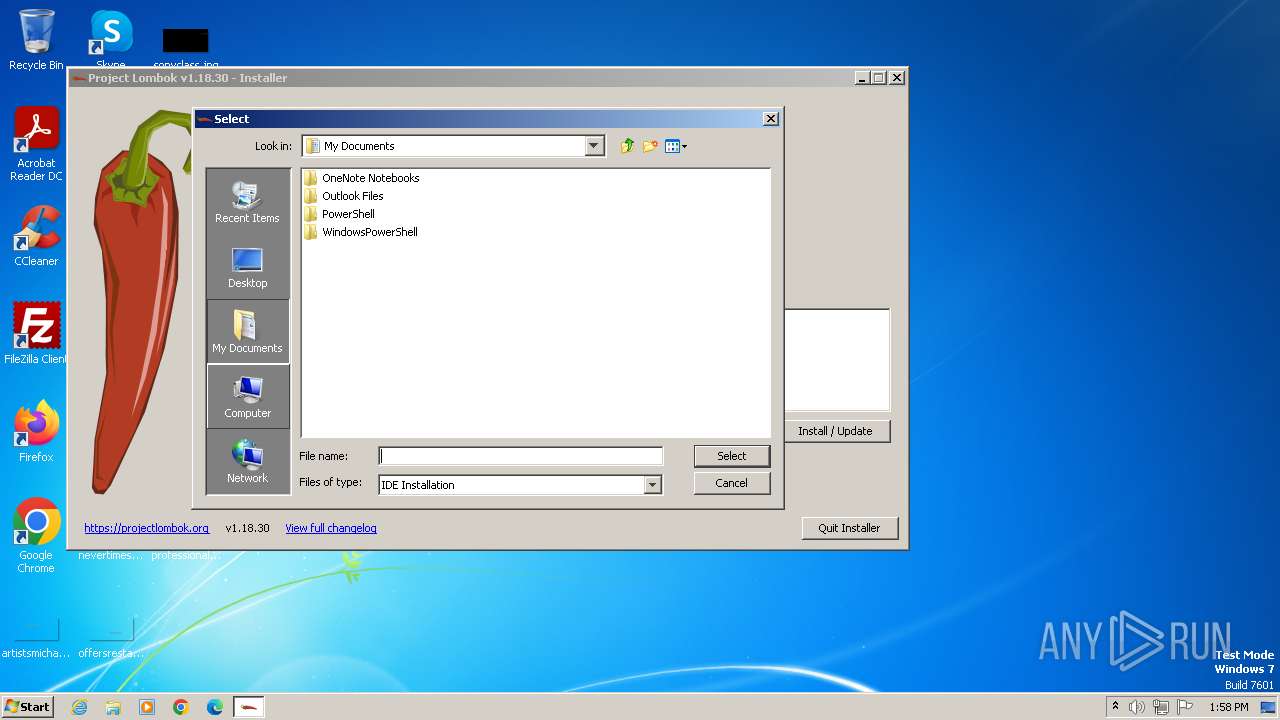Open Network location in sidebar
Image resolution: width=1280 pixels, height=720 pixels.
click(x=247, y=462)
